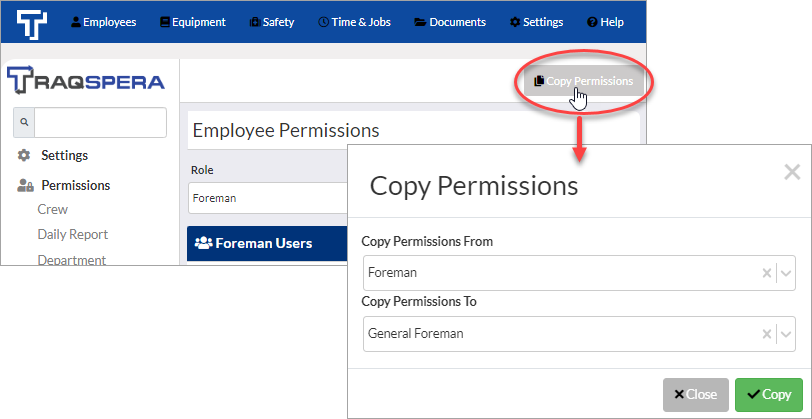Screen dimensions: 812x419
Task: Expand the Copy Permissions To chevron
Action: 786,334
